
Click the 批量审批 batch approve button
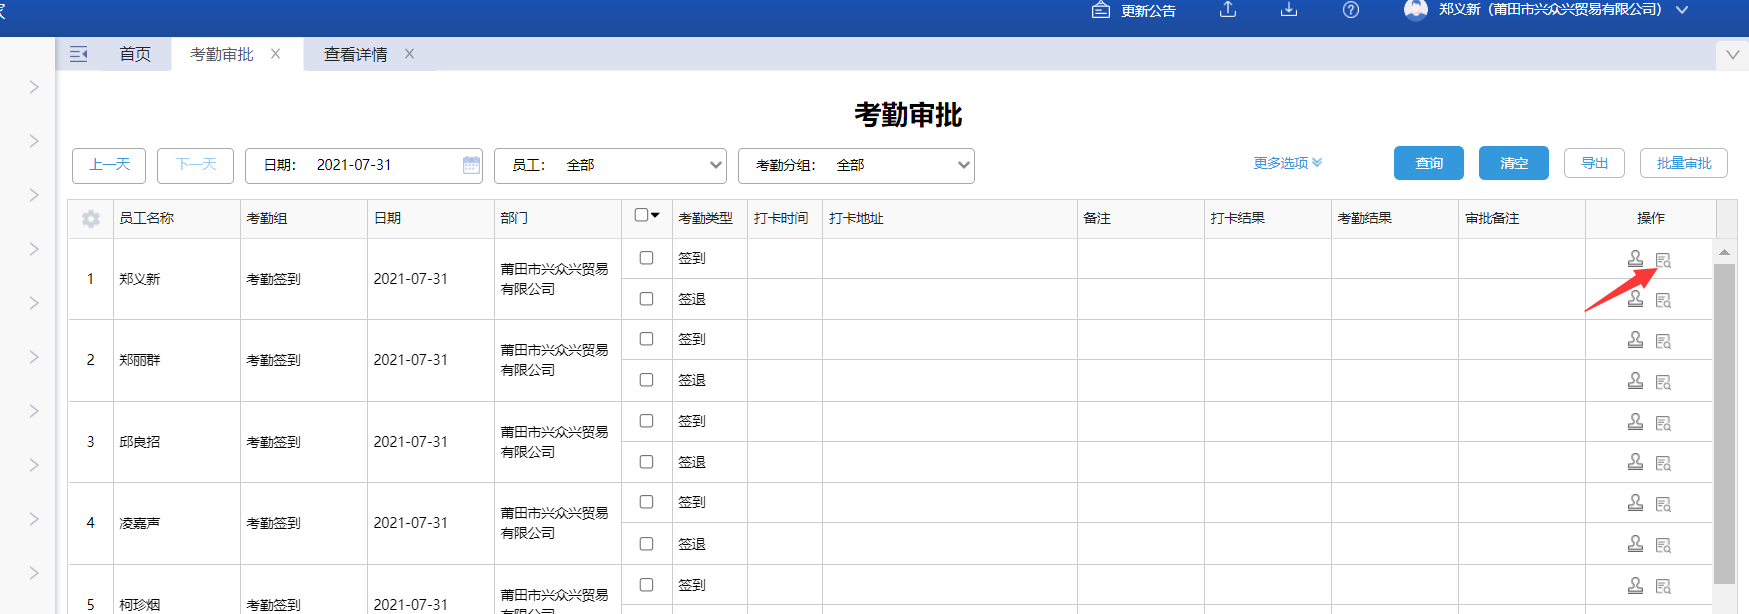click(1684, 163)
